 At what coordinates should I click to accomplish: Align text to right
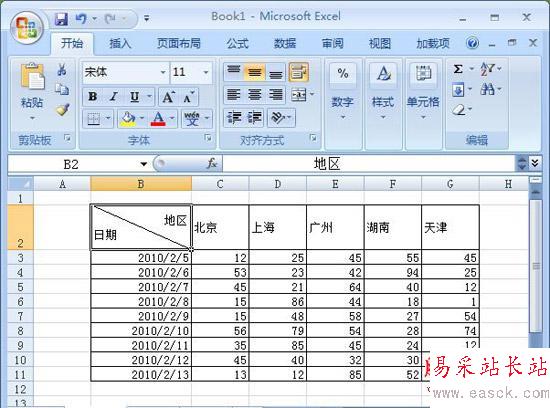click(x=276, y=95)
